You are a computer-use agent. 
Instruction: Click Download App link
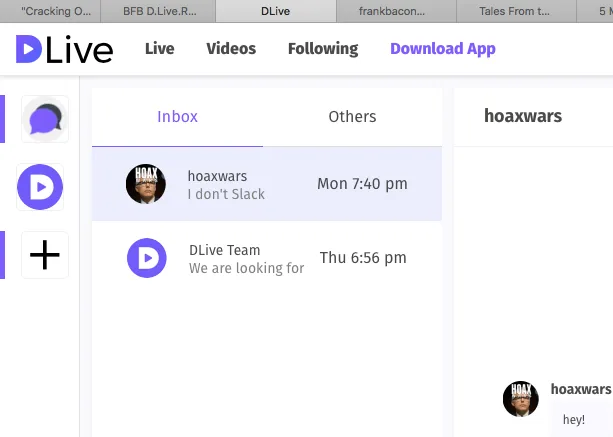443,49
